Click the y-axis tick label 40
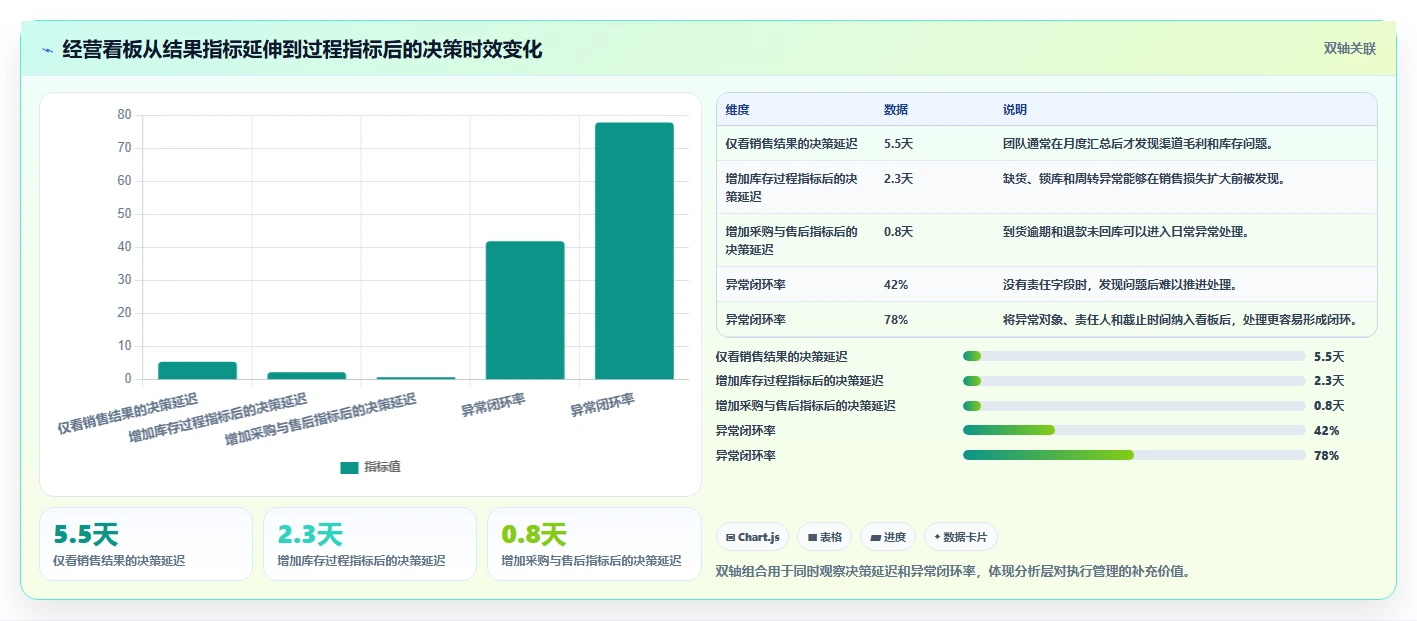This screenshot has width=1417, height=621. point(124,247)
